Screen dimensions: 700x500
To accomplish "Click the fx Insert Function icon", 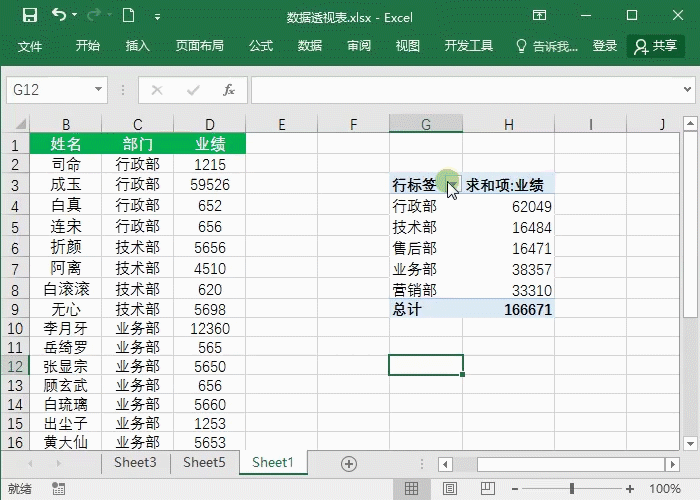I will 228,90.
